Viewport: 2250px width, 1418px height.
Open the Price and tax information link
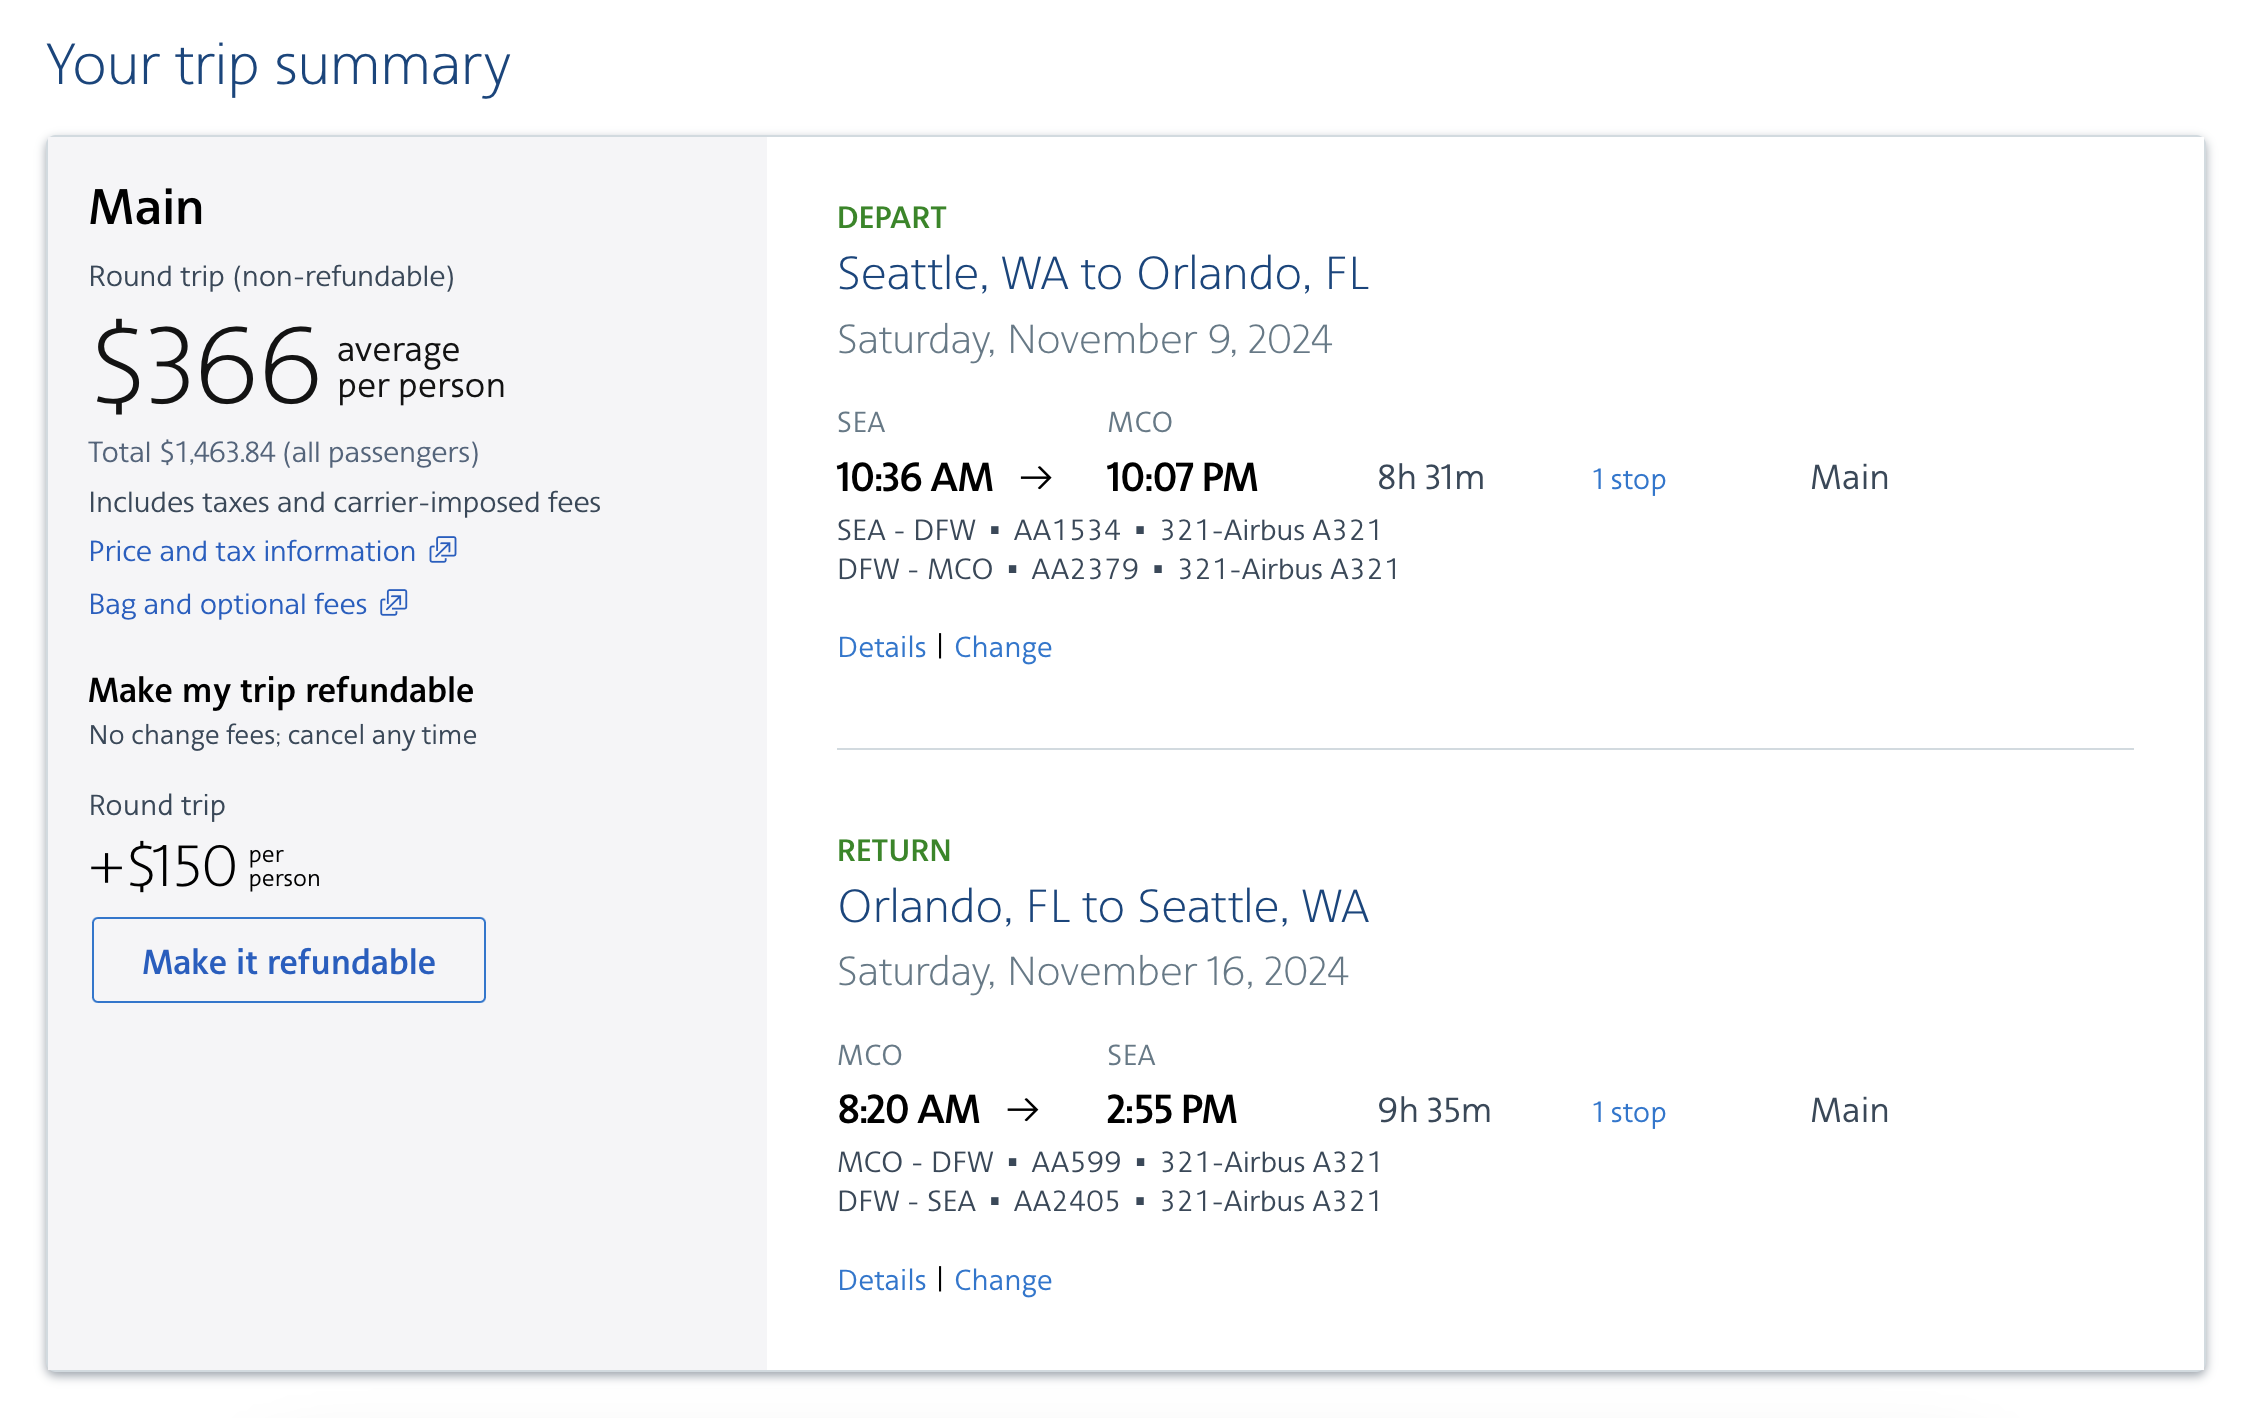coord(252,551)
